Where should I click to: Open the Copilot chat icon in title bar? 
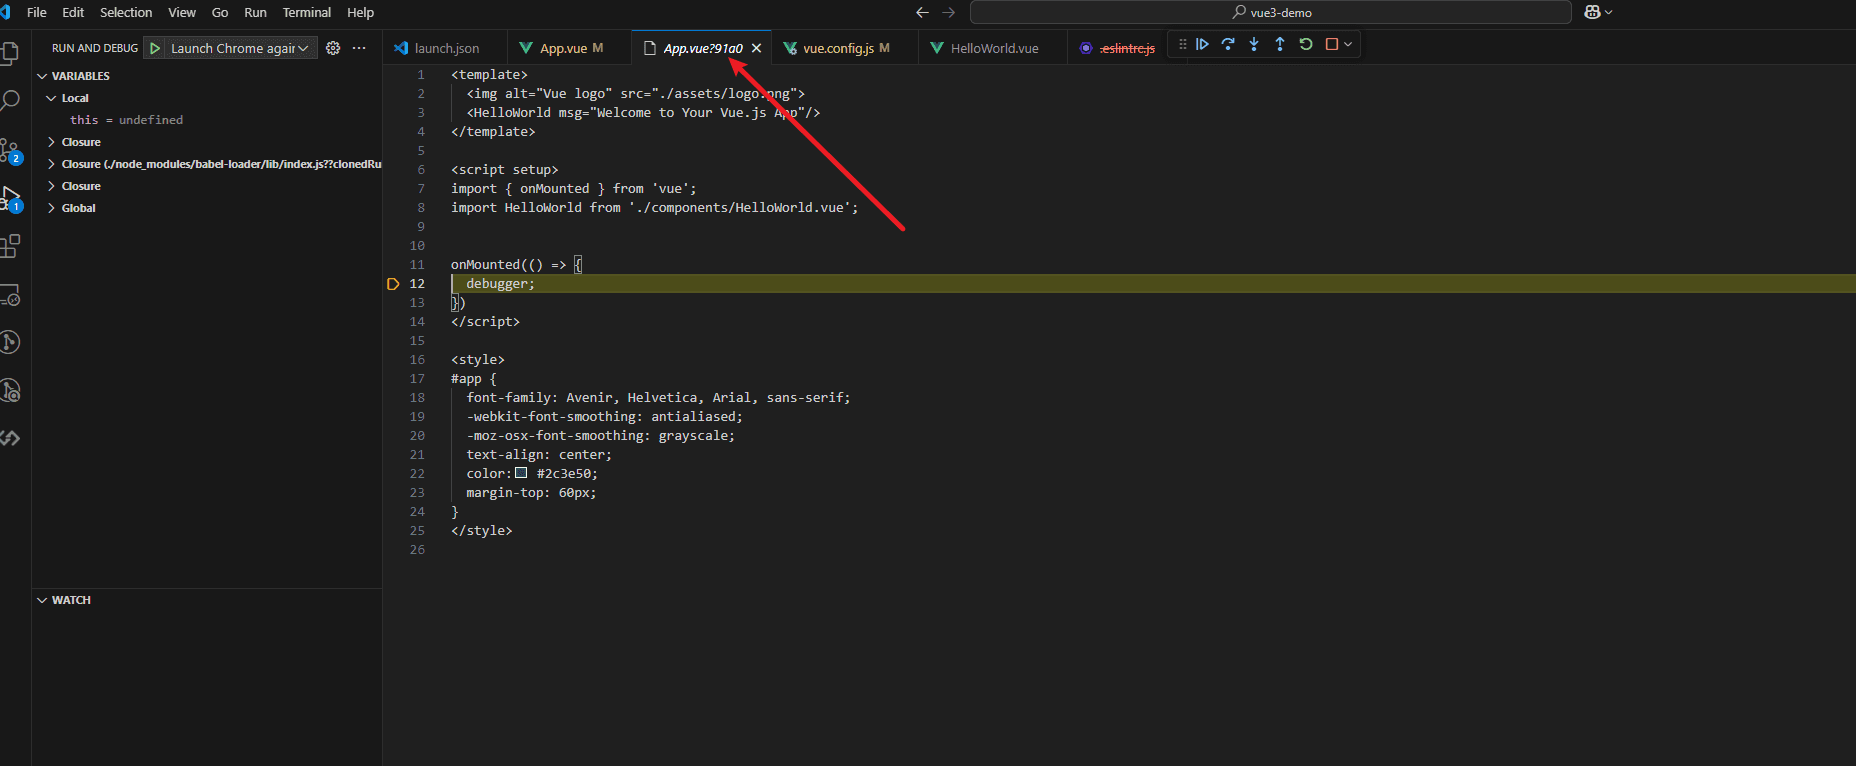1592,12
